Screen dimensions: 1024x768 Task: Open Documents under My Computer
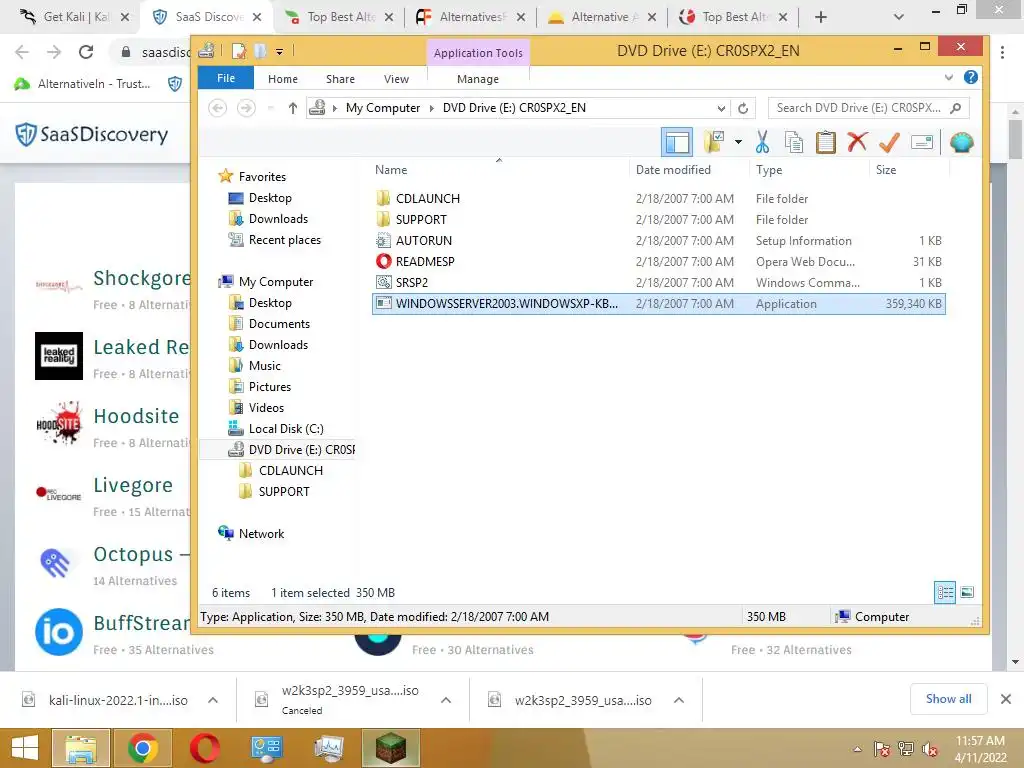pyautogui.click(x=279, y=324)
